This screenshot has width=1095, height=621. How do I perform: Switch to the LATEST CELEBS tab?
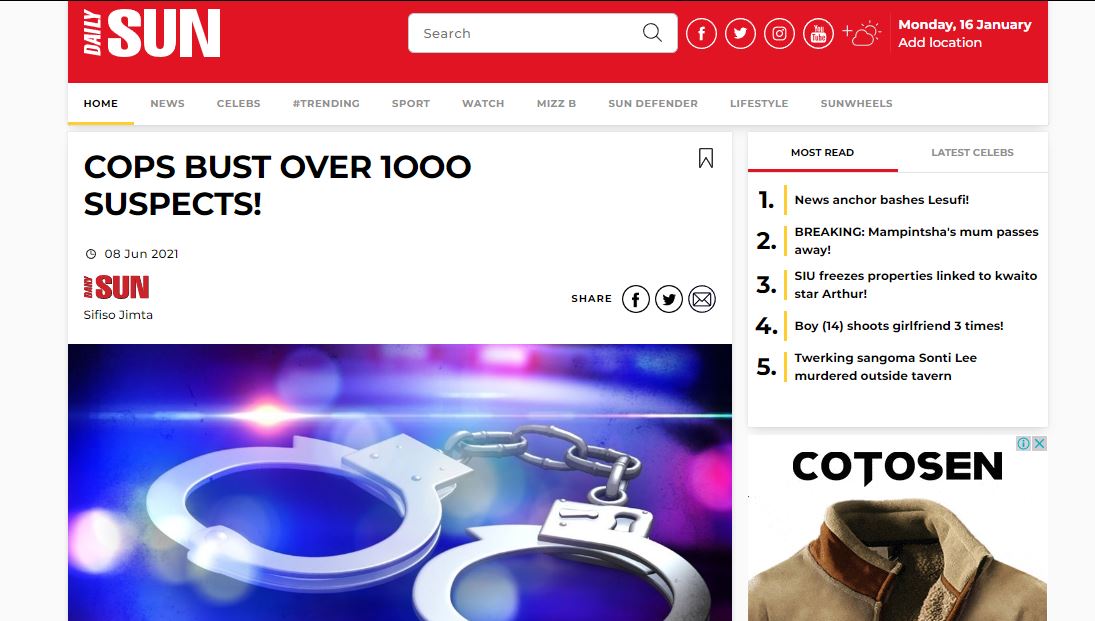pos(972,152)
